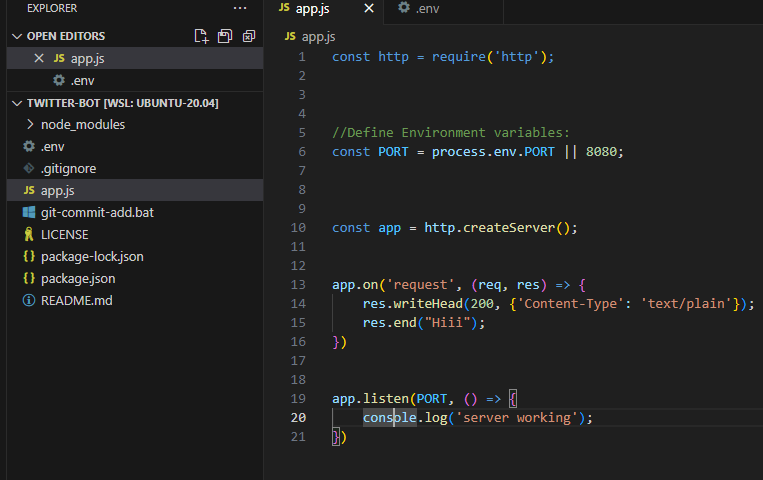Open package.json file
This screenshot has width=763, height=480.
[135, 278]
